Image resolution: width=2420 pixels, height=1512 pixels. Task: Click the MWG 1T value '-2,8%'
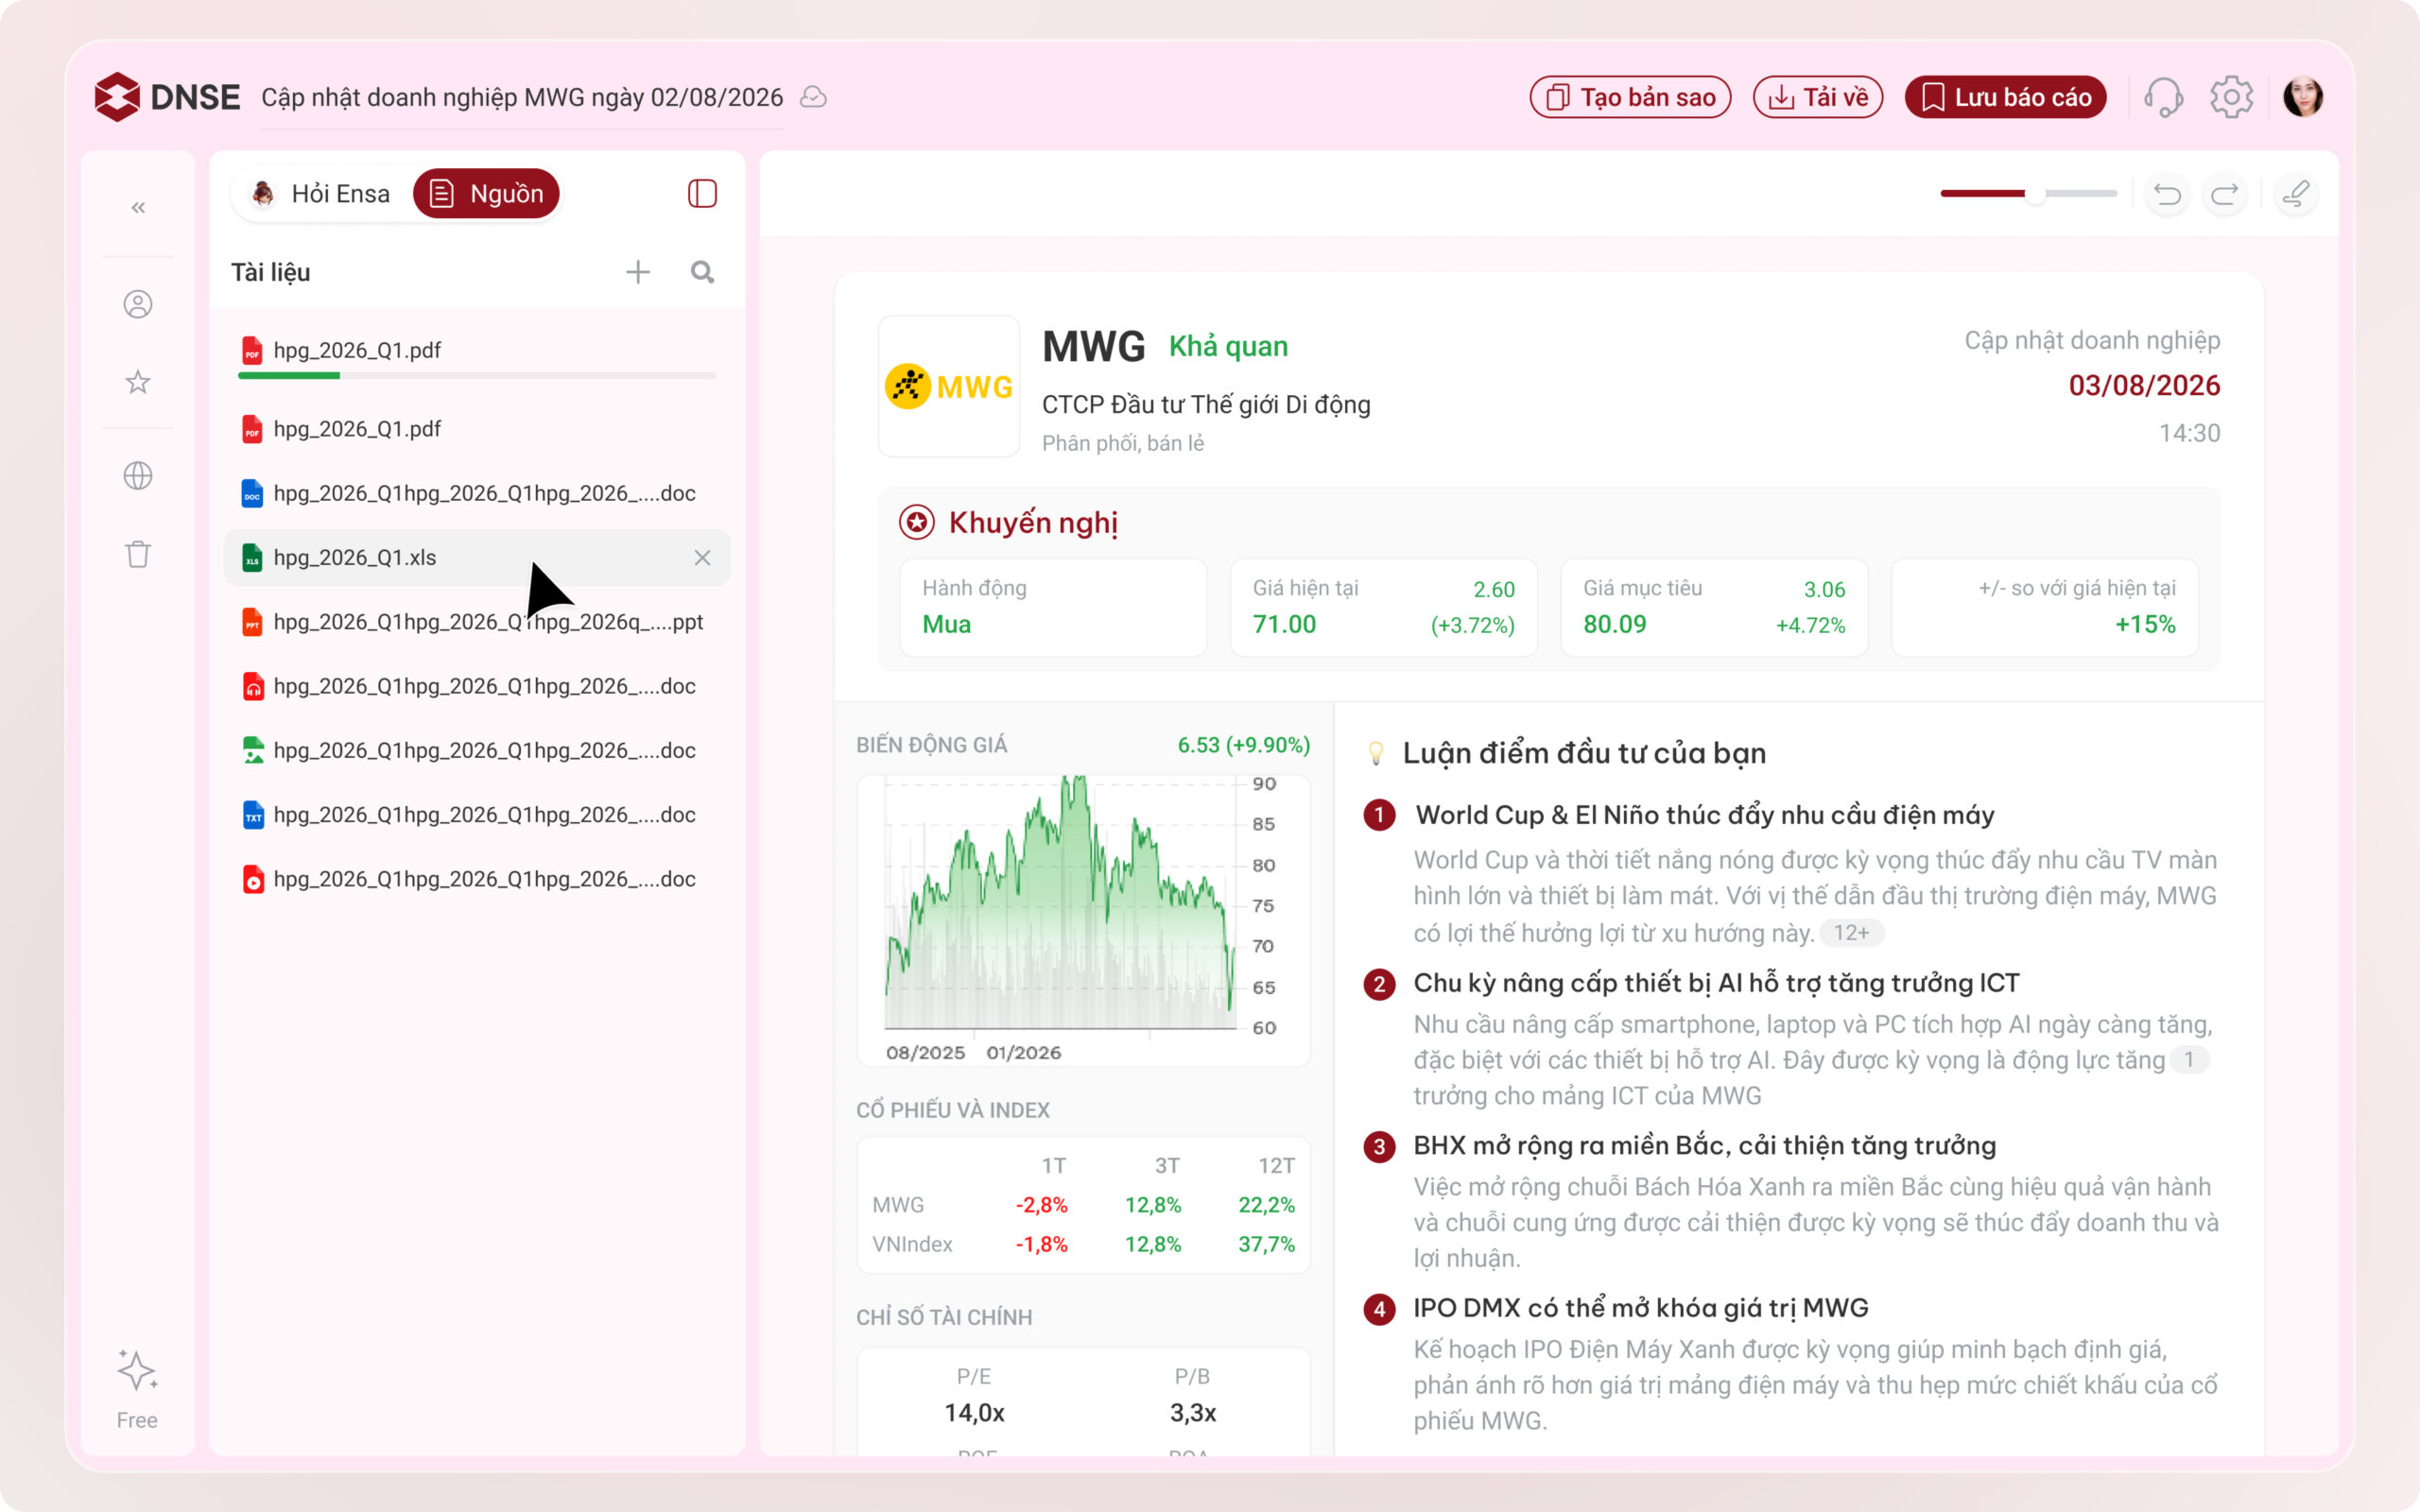1041,1205
